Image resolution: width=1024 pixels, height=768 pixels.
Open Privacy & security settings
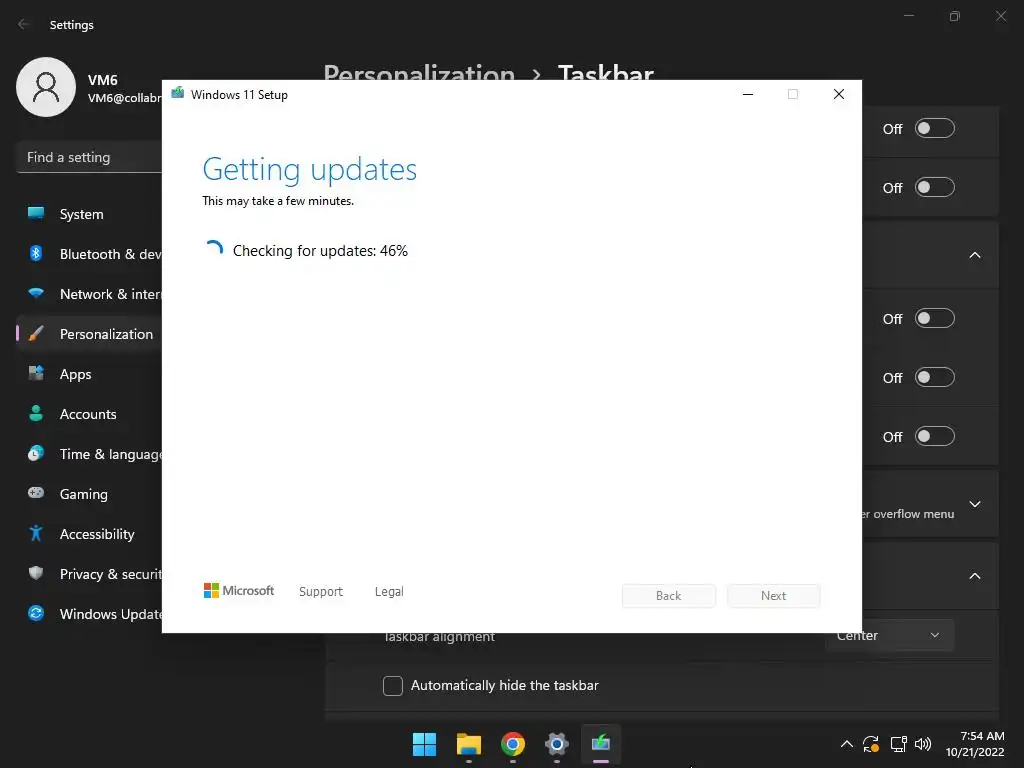pos(89,574)
